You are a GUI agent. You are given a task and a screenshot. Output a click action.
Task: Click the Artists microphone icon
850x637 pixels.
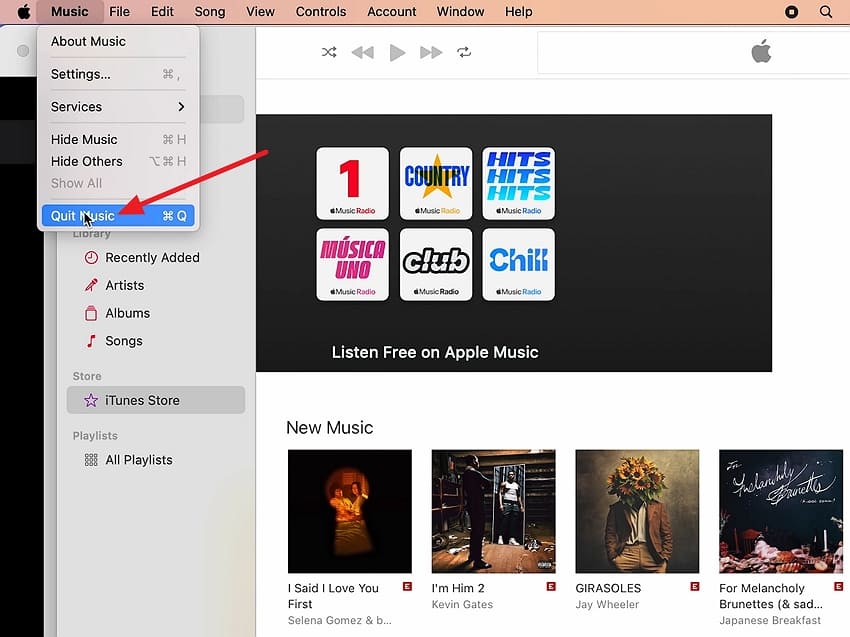[x=91, y=285]
